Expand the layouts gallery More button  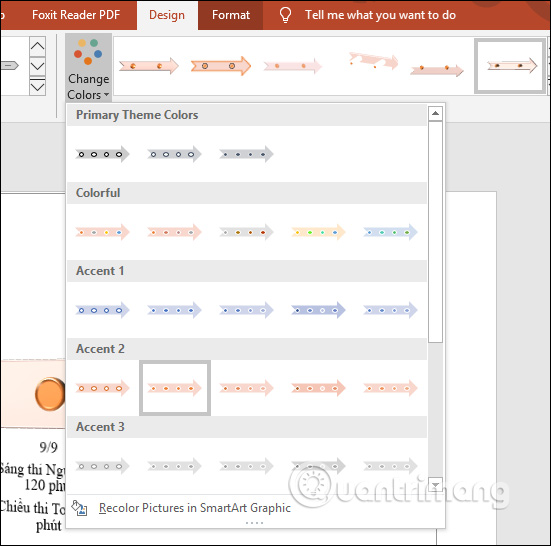tap(37, 87)
